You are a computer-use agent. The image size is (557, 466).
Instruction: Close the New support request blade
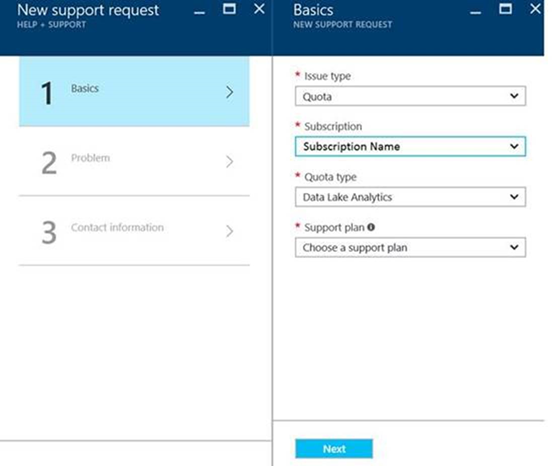(x=259, y=9)
